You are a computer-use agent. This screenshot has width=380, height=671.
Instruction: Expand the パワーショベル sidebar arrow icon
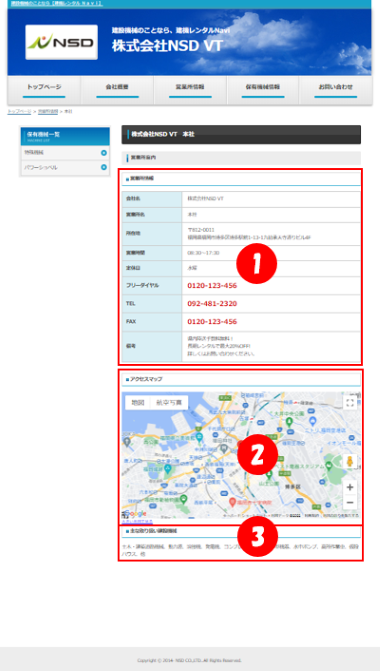(x=104, y=167)
